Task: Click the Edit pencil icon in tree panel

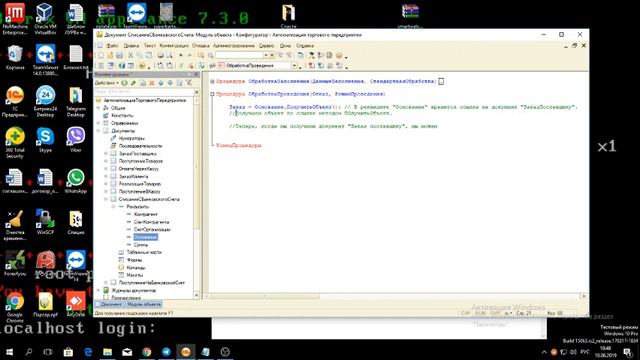Action: [x=133, y=83]
